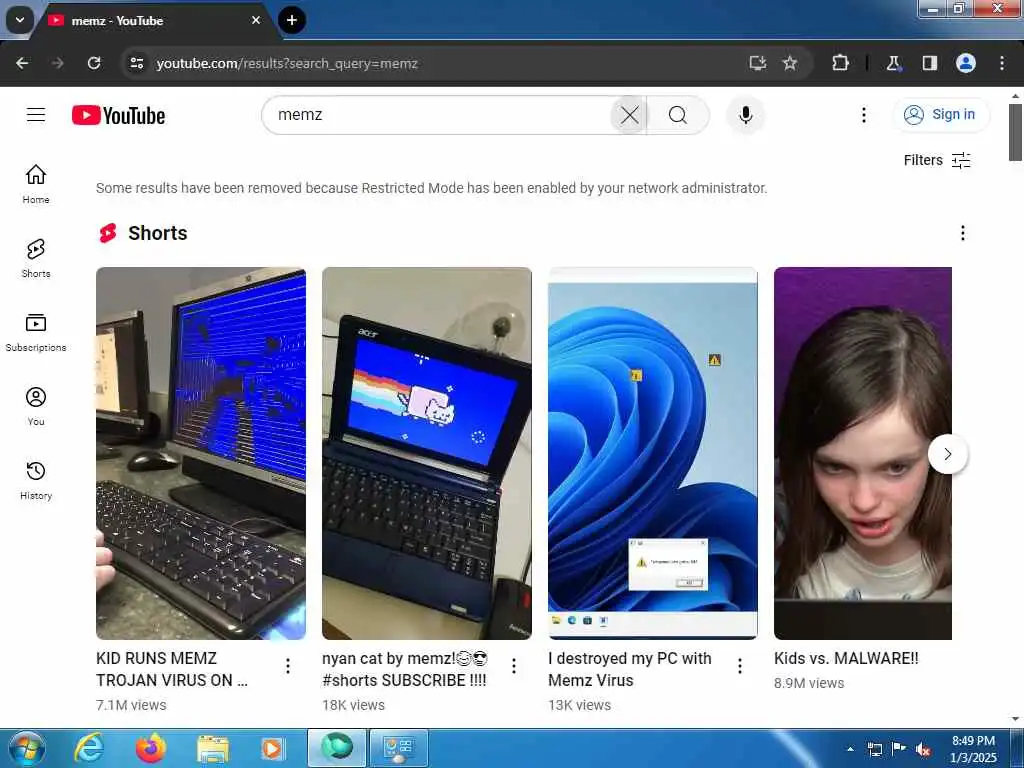Viewport: 1024px width, 768px height.
Task: Open a new browser tab
Action: point(292,20)
